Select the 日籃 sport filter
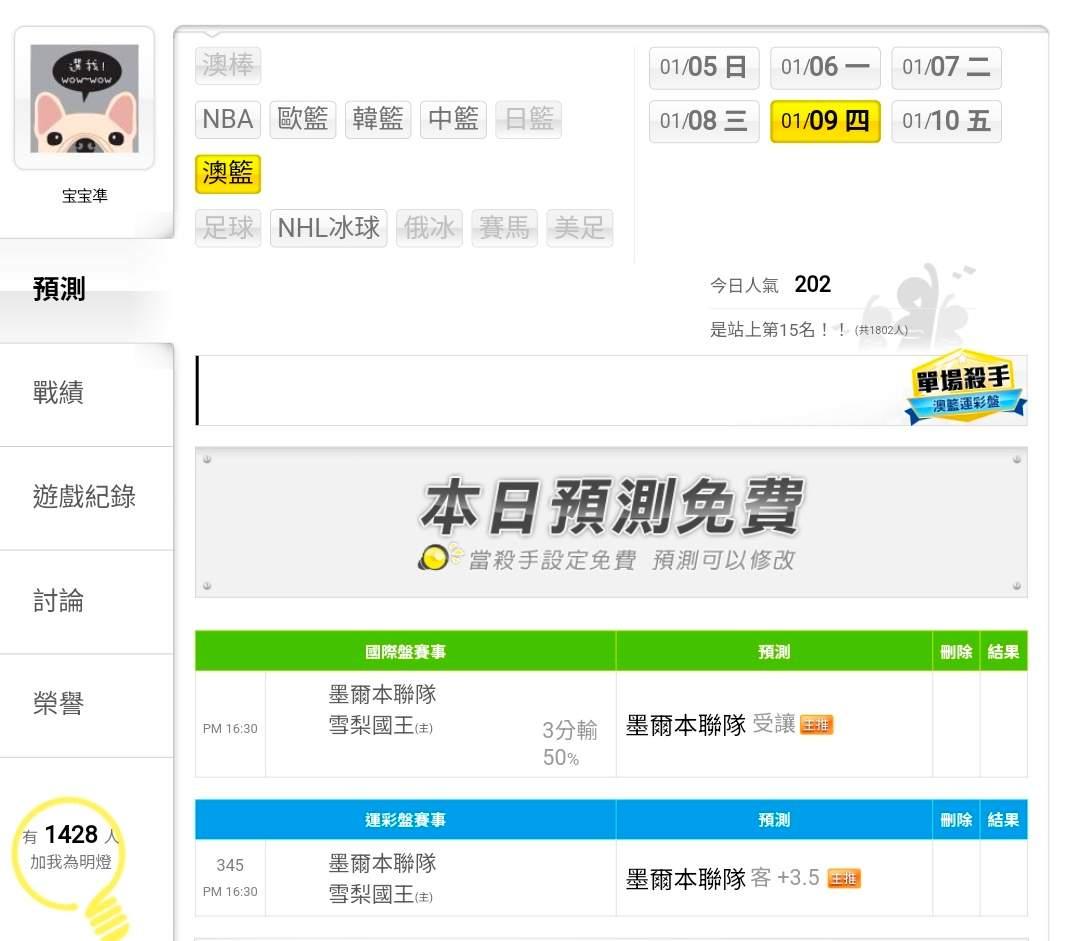Screen dimensions: 1080x941 pos(528,119)
